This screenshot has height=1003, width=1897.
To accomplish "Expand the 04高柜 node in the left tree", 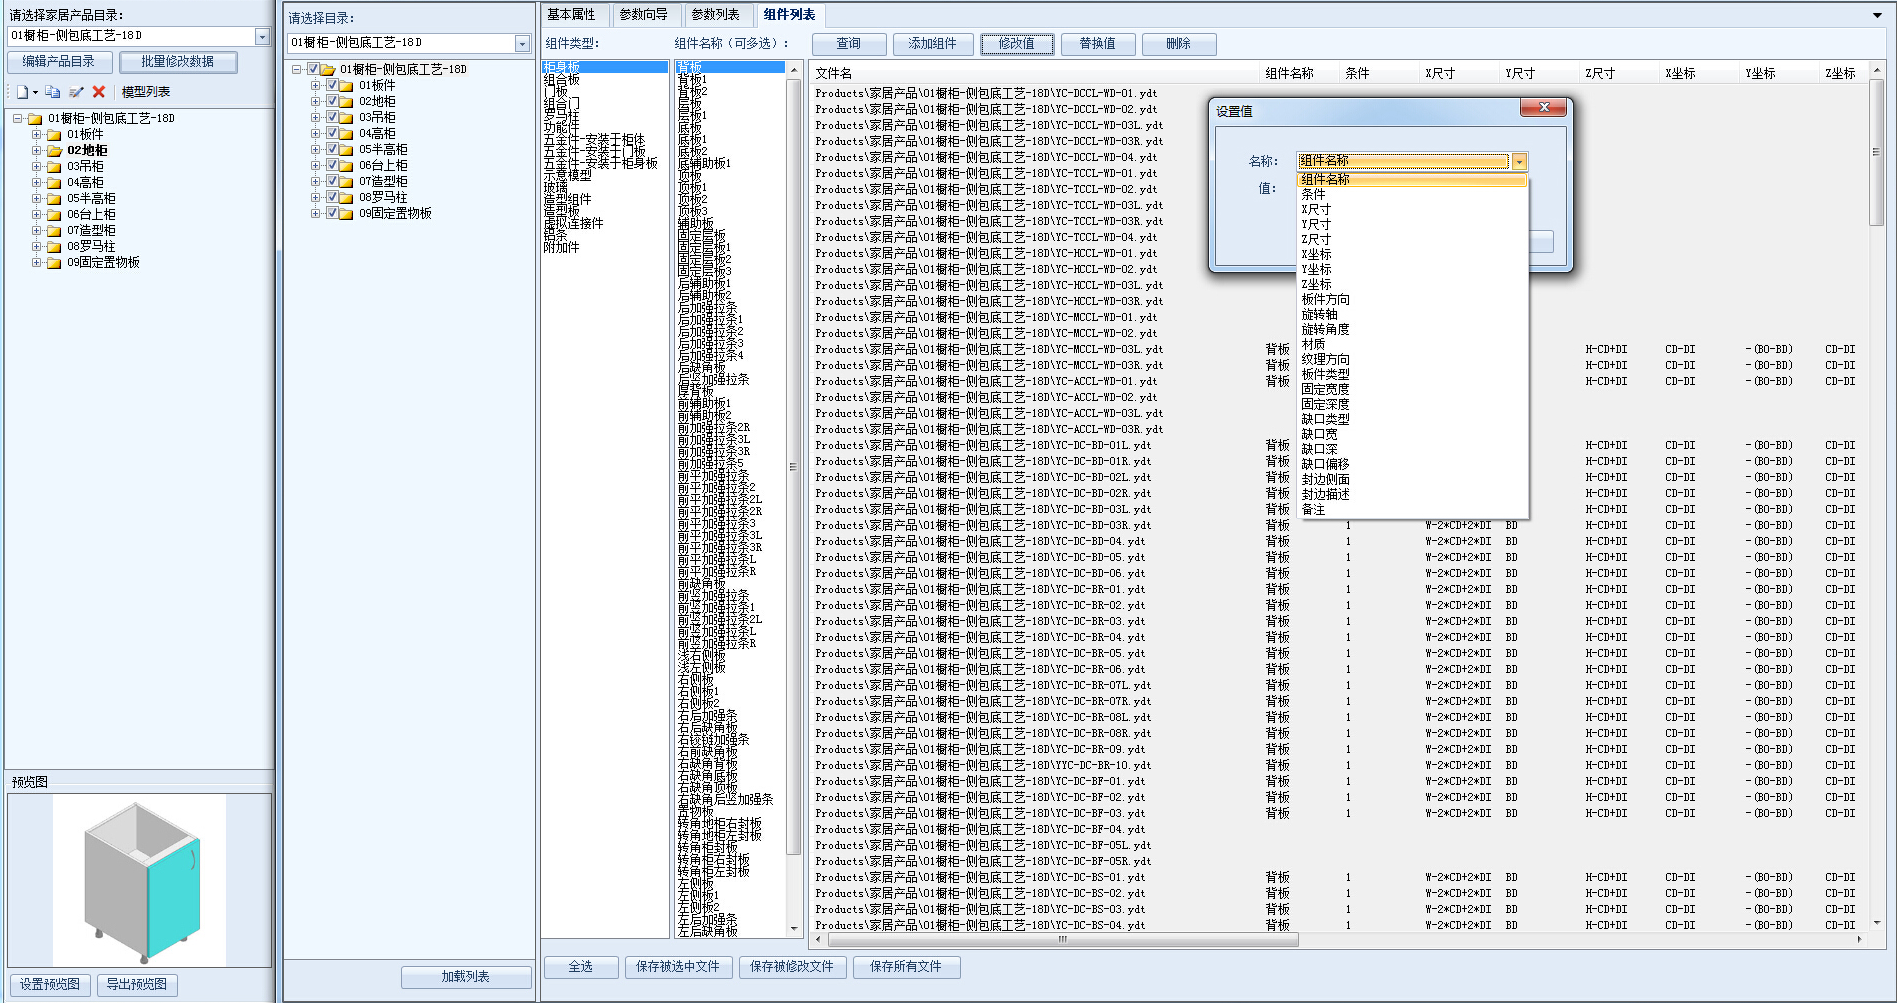I will tap(36, 183).
